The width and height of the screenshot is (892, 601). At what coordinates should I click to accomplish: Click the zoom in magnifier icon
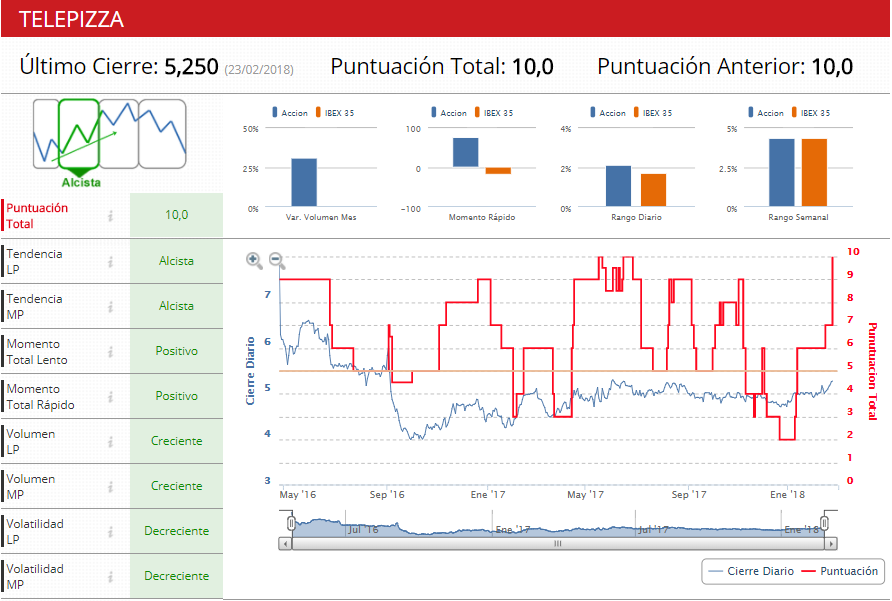coord(254,261)
